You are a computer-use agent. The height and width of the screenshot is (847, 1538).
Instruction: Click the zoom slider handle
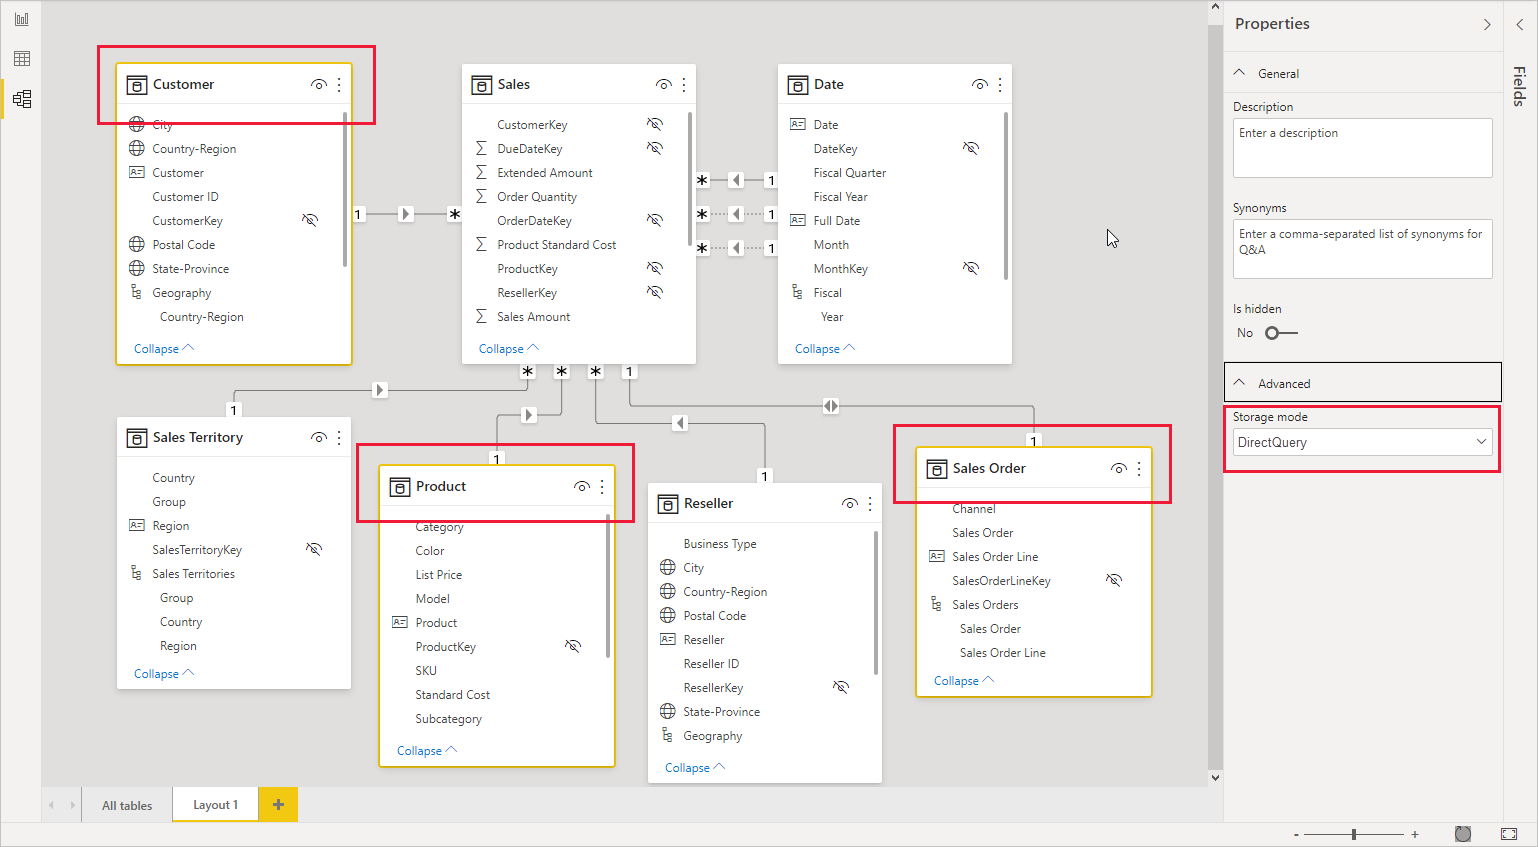[1354, 834]
